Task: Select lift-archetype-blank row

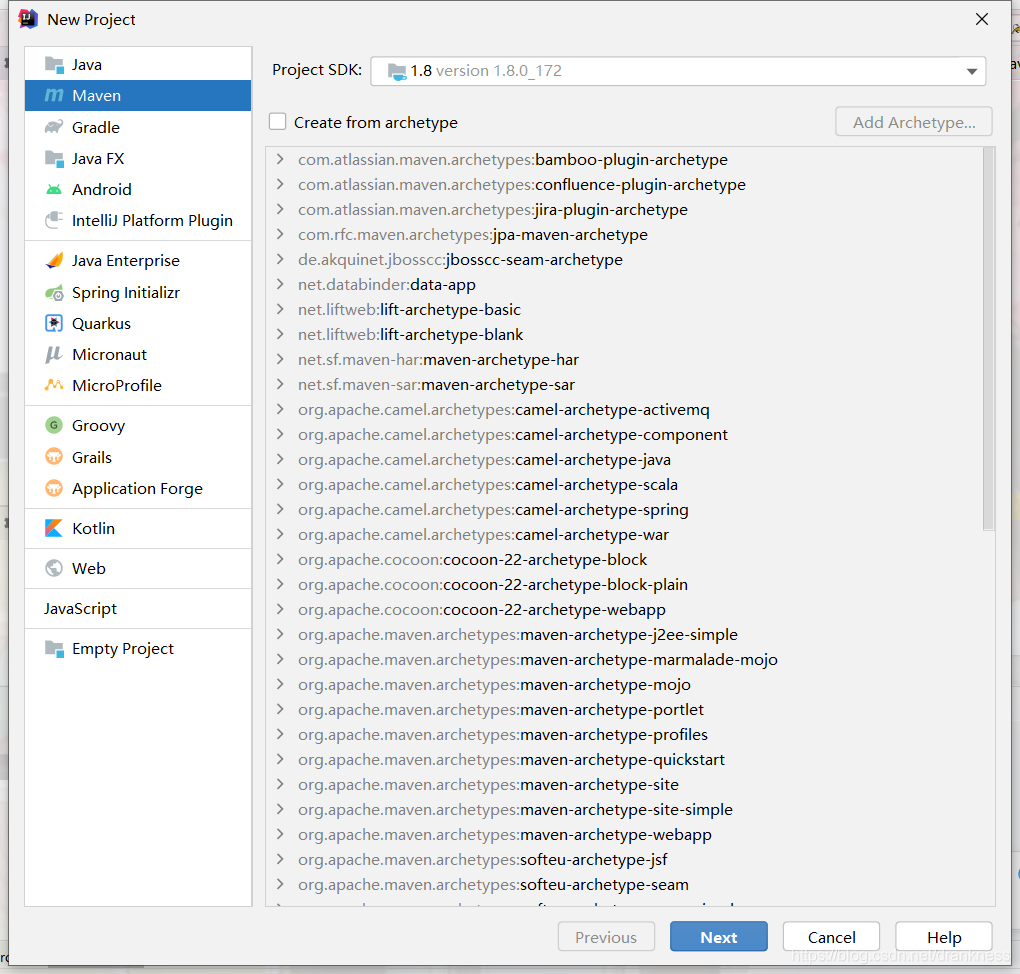Action: [x=624, y=334]
